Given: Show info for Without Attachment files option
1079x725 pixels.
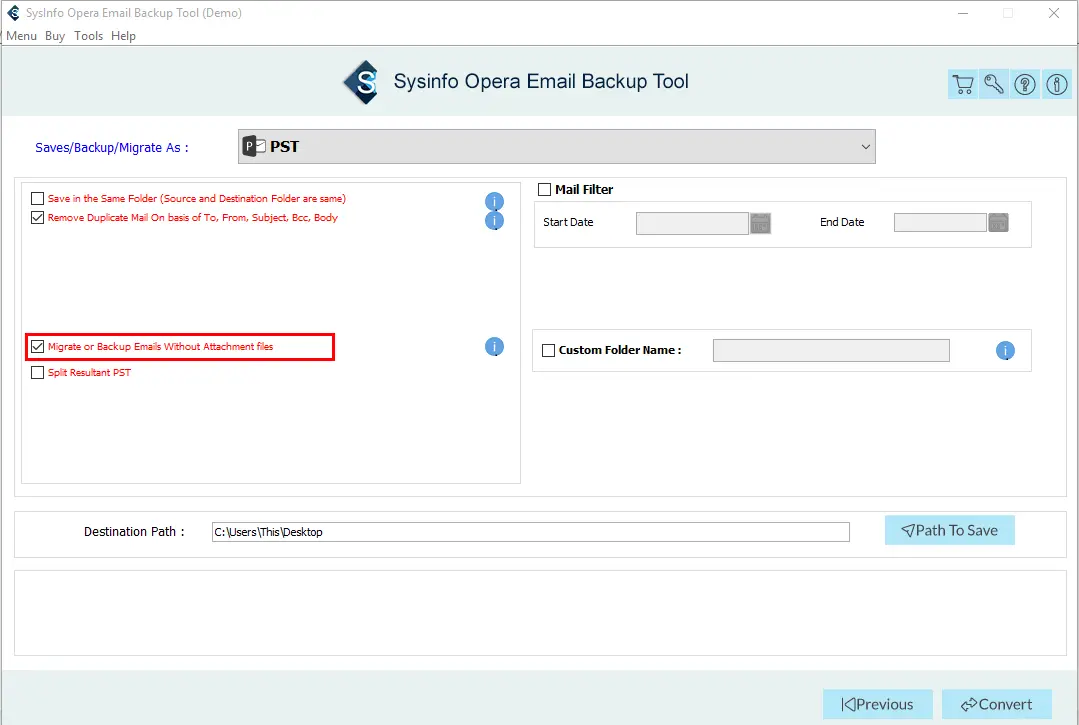Looking at the screenshot, I should pyautogui.click(x=494, y=347).
